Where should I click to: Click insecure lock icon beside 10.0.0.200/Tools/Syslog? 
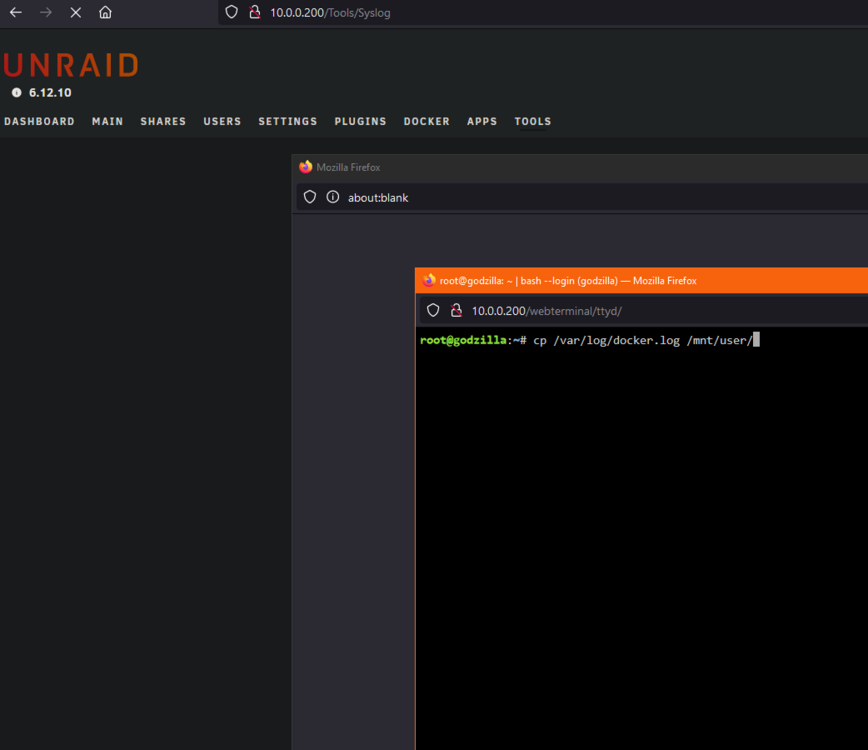(x=255, y=12)
